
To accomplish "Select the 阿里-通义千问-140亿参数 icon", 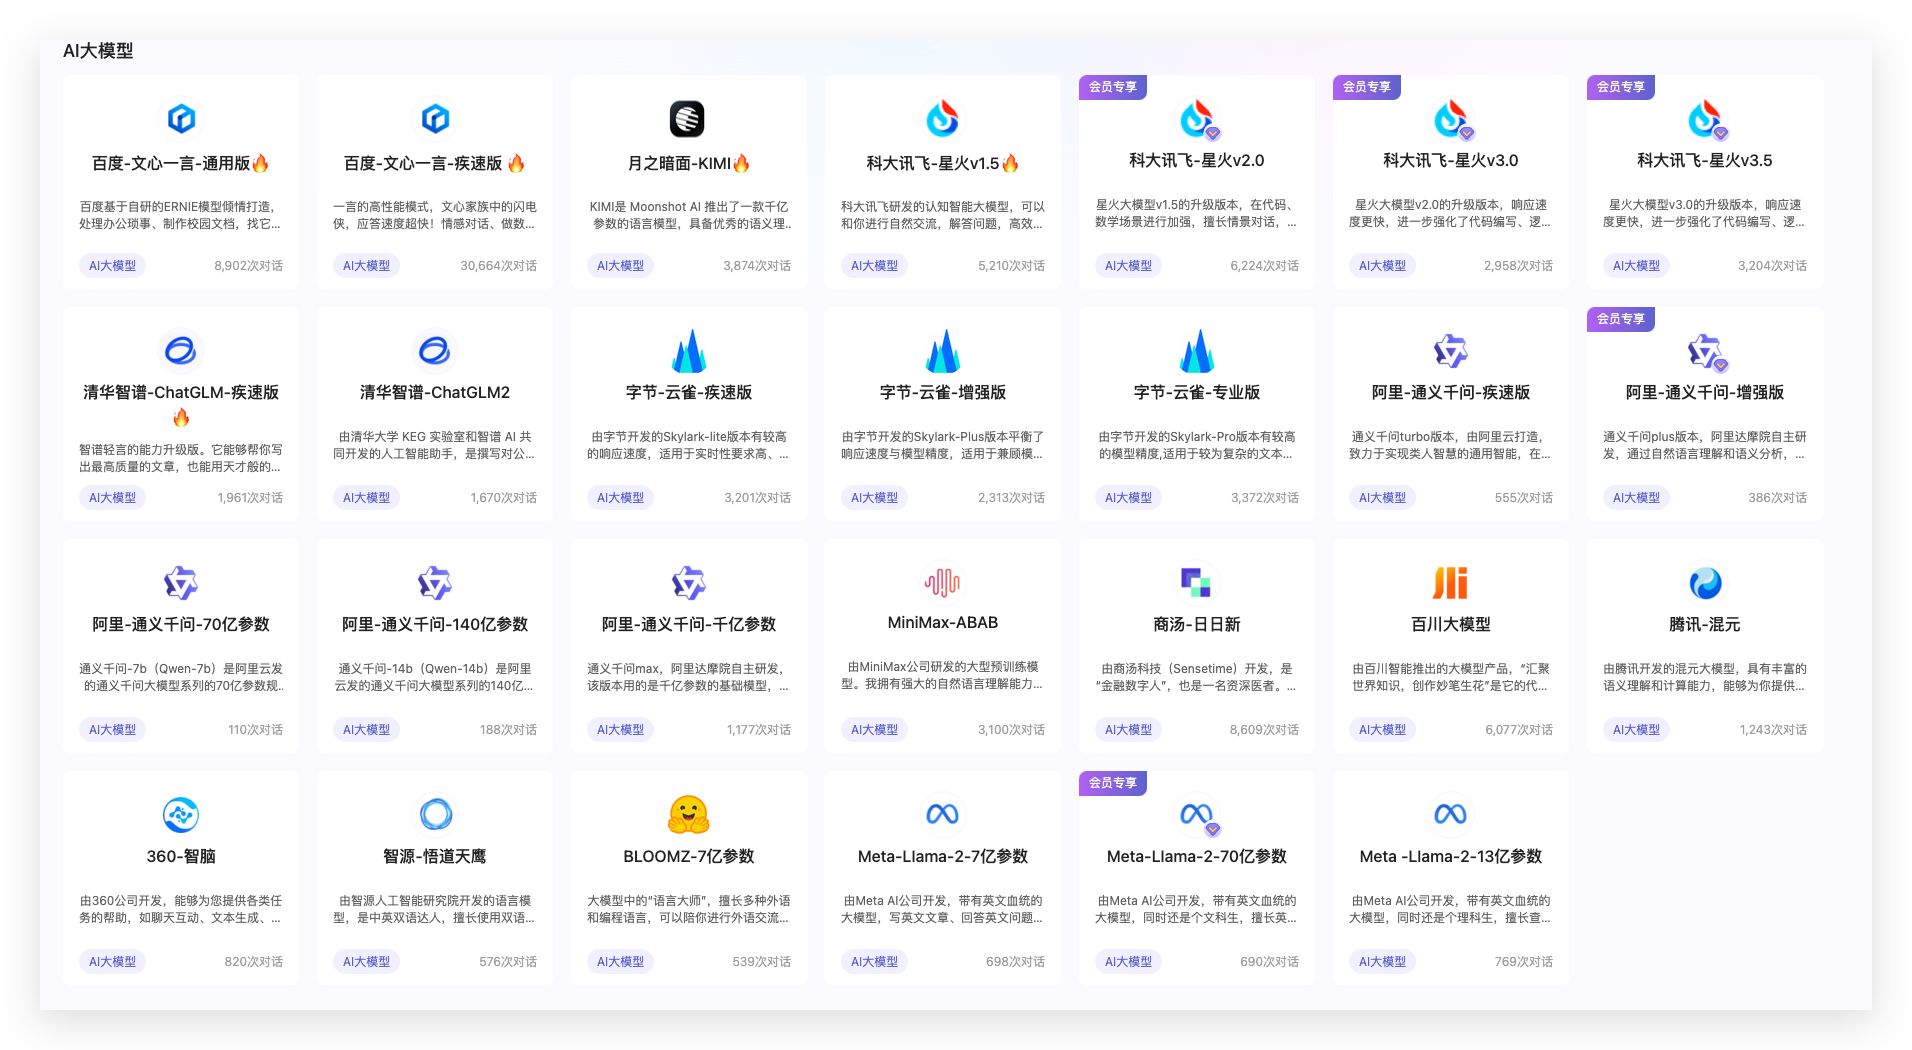I will [435, 583].
